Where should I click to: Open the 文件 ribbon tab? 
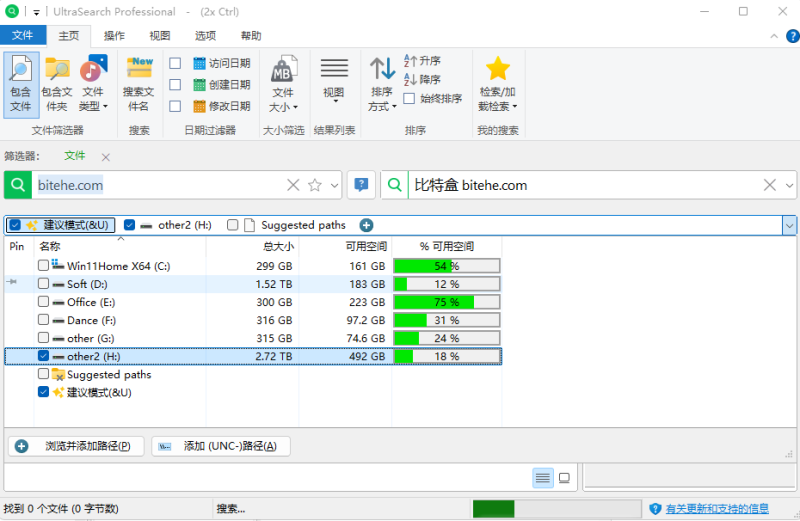[x=22, y=35]
